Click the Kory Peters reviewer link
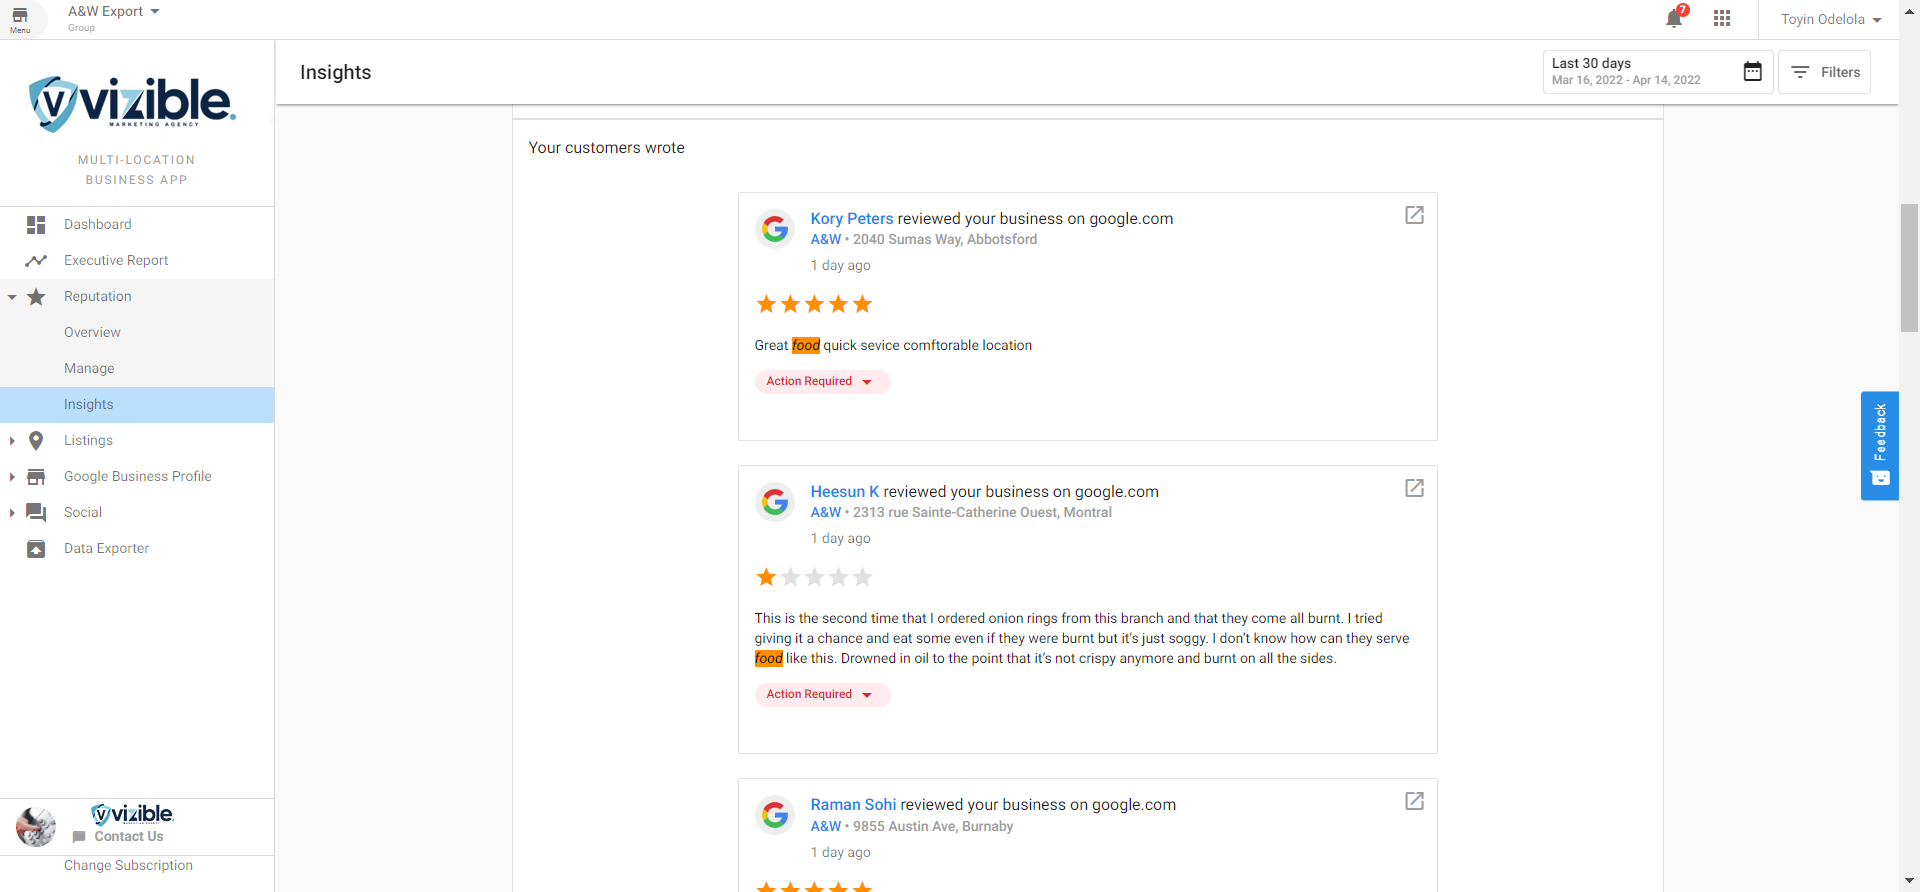The height and width of the screenshot is (892, 1920). click(852, 218)
